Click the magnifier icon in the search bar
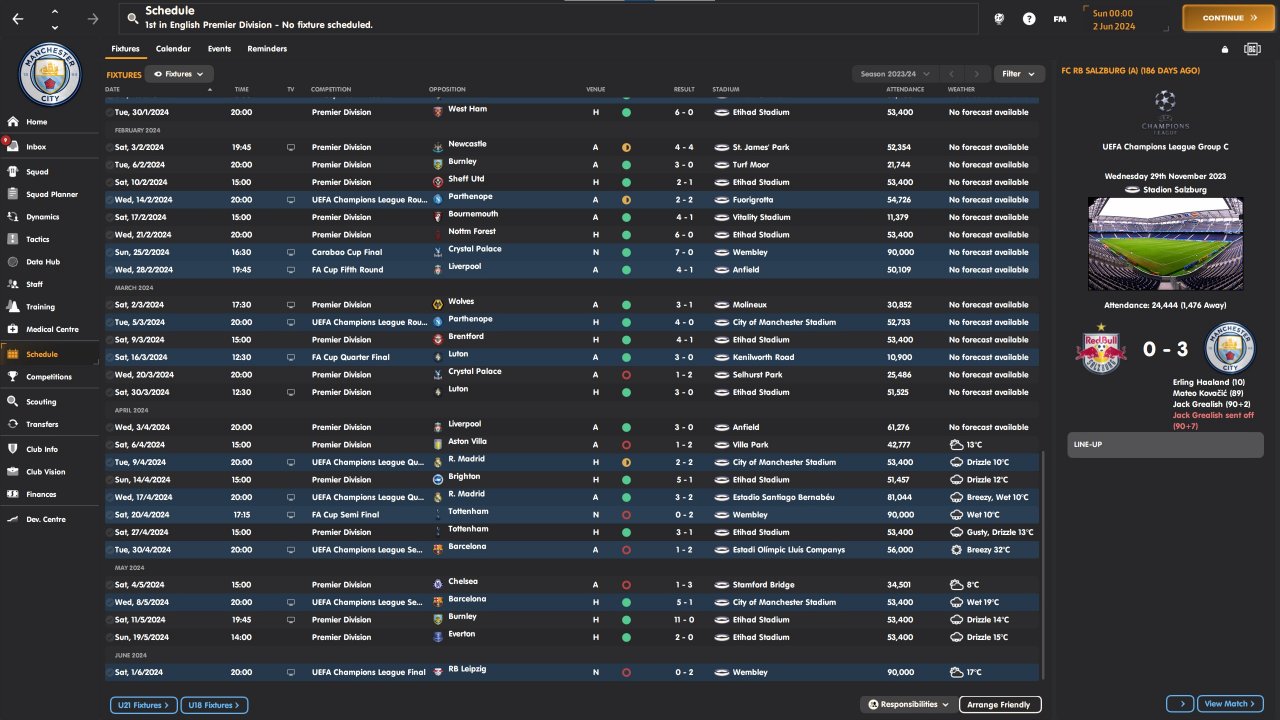This screenshot has width=1280, height=720. 131,17
